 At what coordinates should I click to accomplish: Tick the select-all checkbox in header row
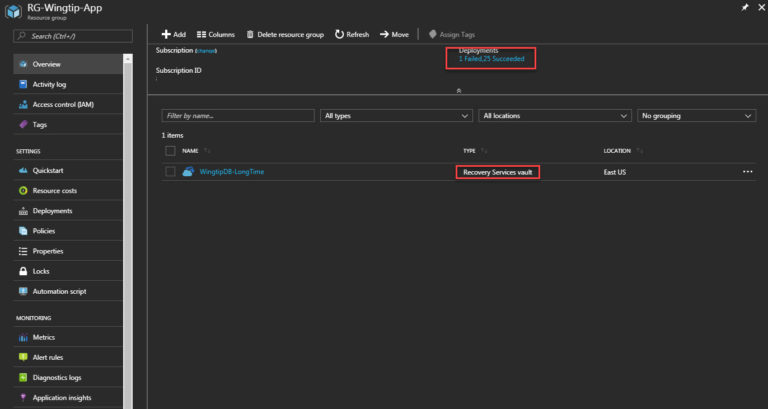[170, 151]
